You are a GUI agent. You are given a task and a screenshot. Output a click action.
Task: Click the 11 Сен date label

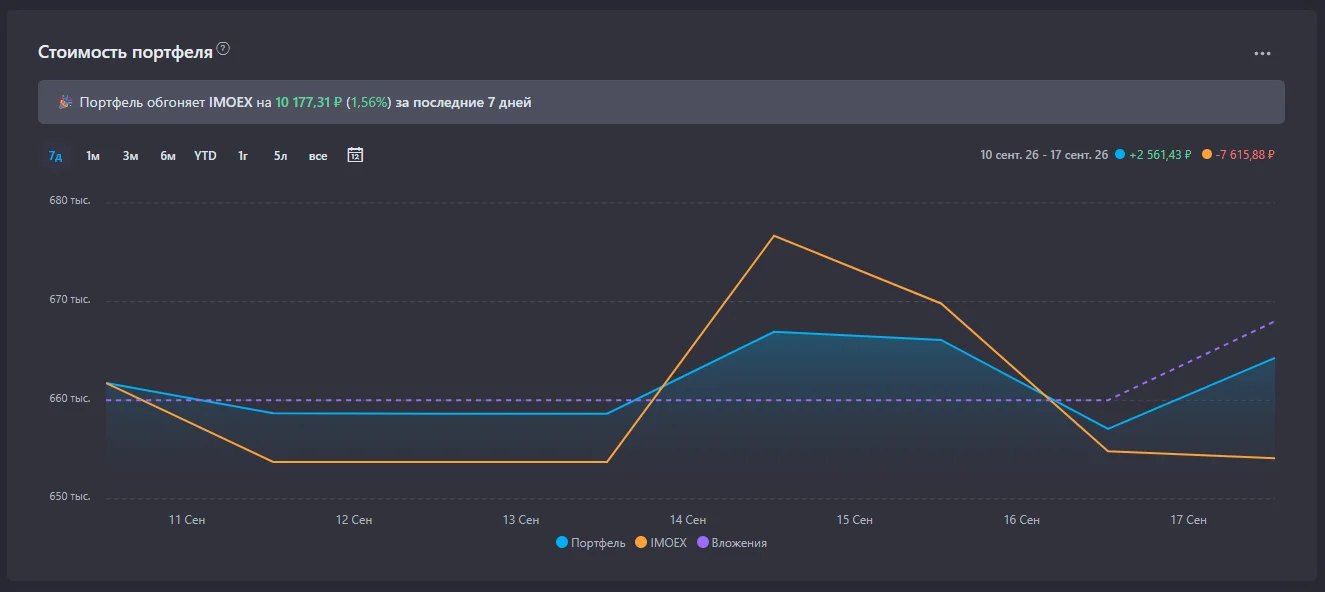[x=187, y=520]
